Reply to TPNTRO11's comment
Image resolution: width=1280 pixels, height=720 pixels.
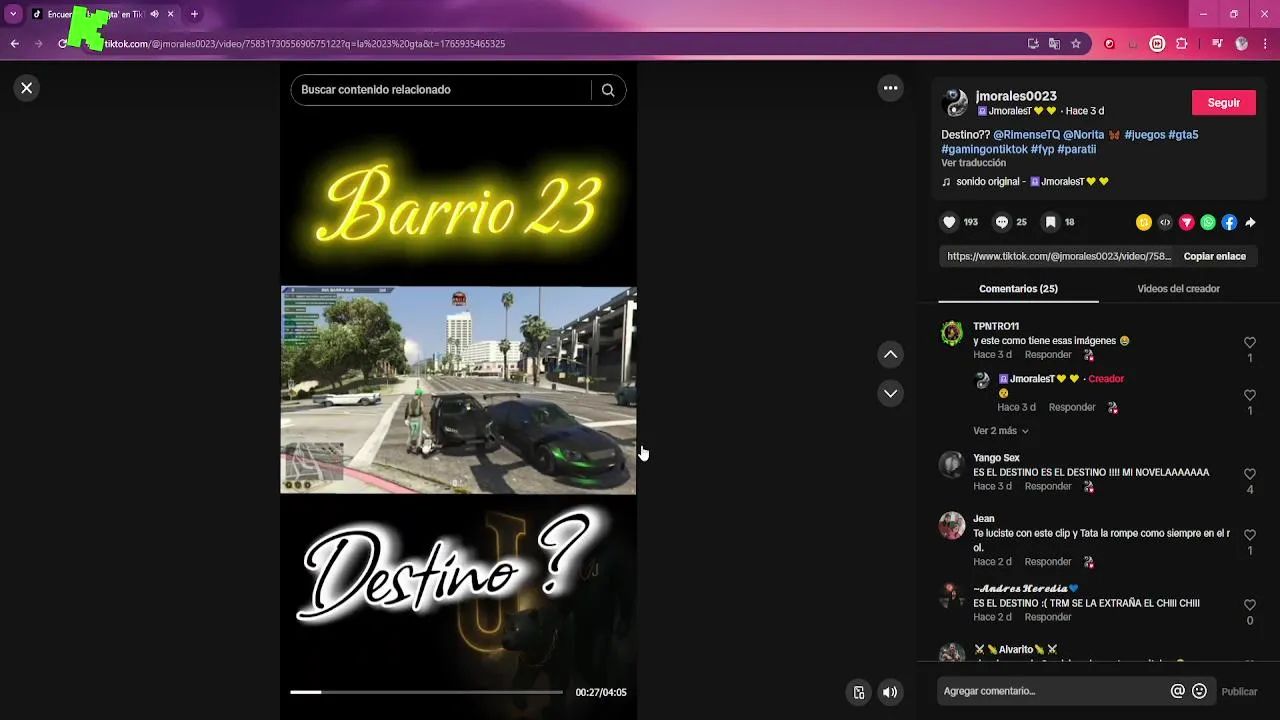[x=1048, y=355]
